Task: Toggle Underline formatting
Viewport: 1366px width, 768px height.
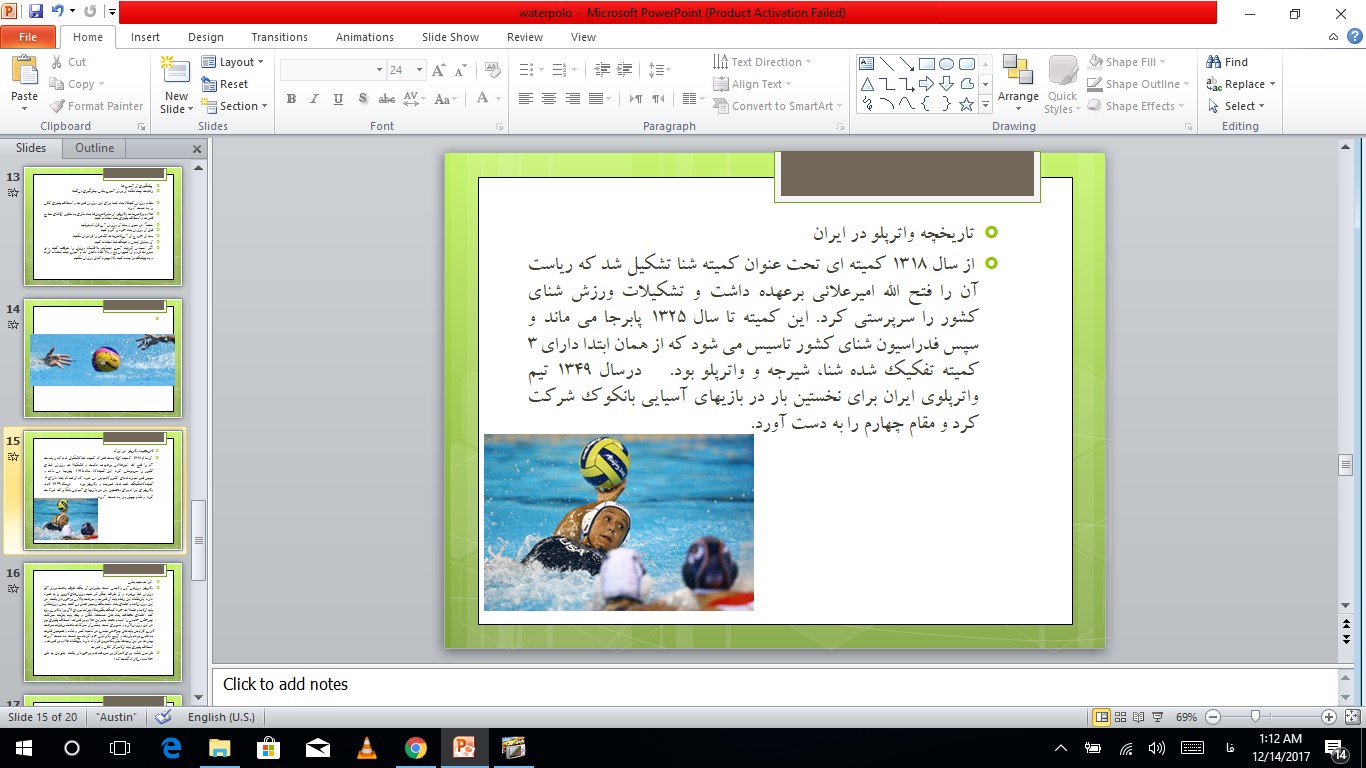Action: (339, 99)
